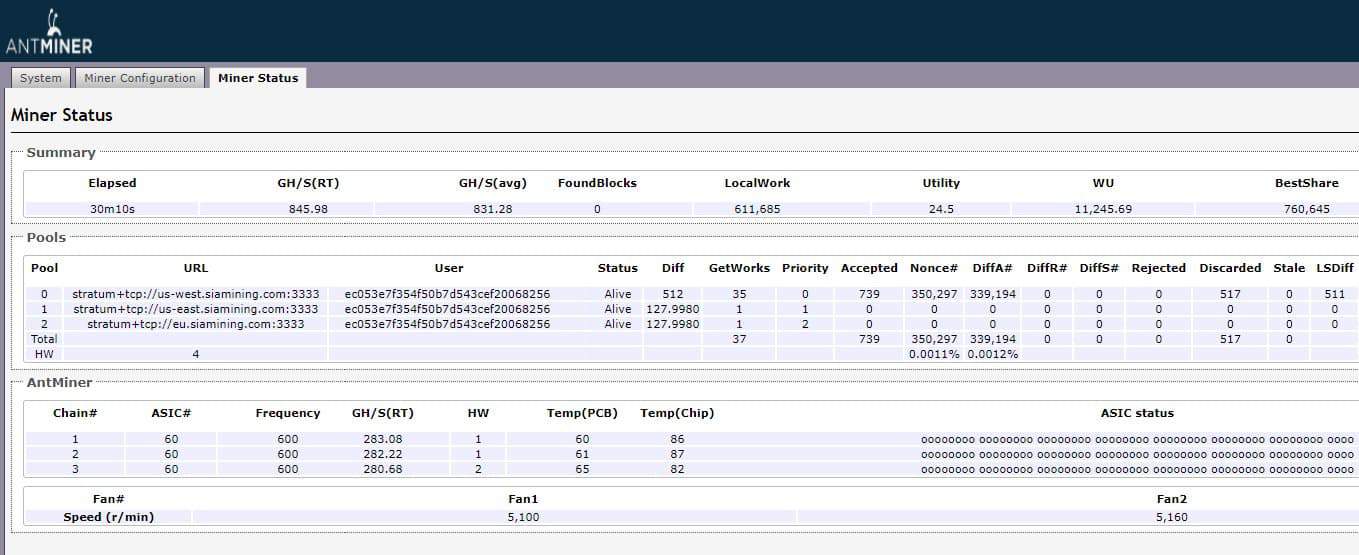Click the us-east.siamining.com pool URL

[x=196, y=309]
